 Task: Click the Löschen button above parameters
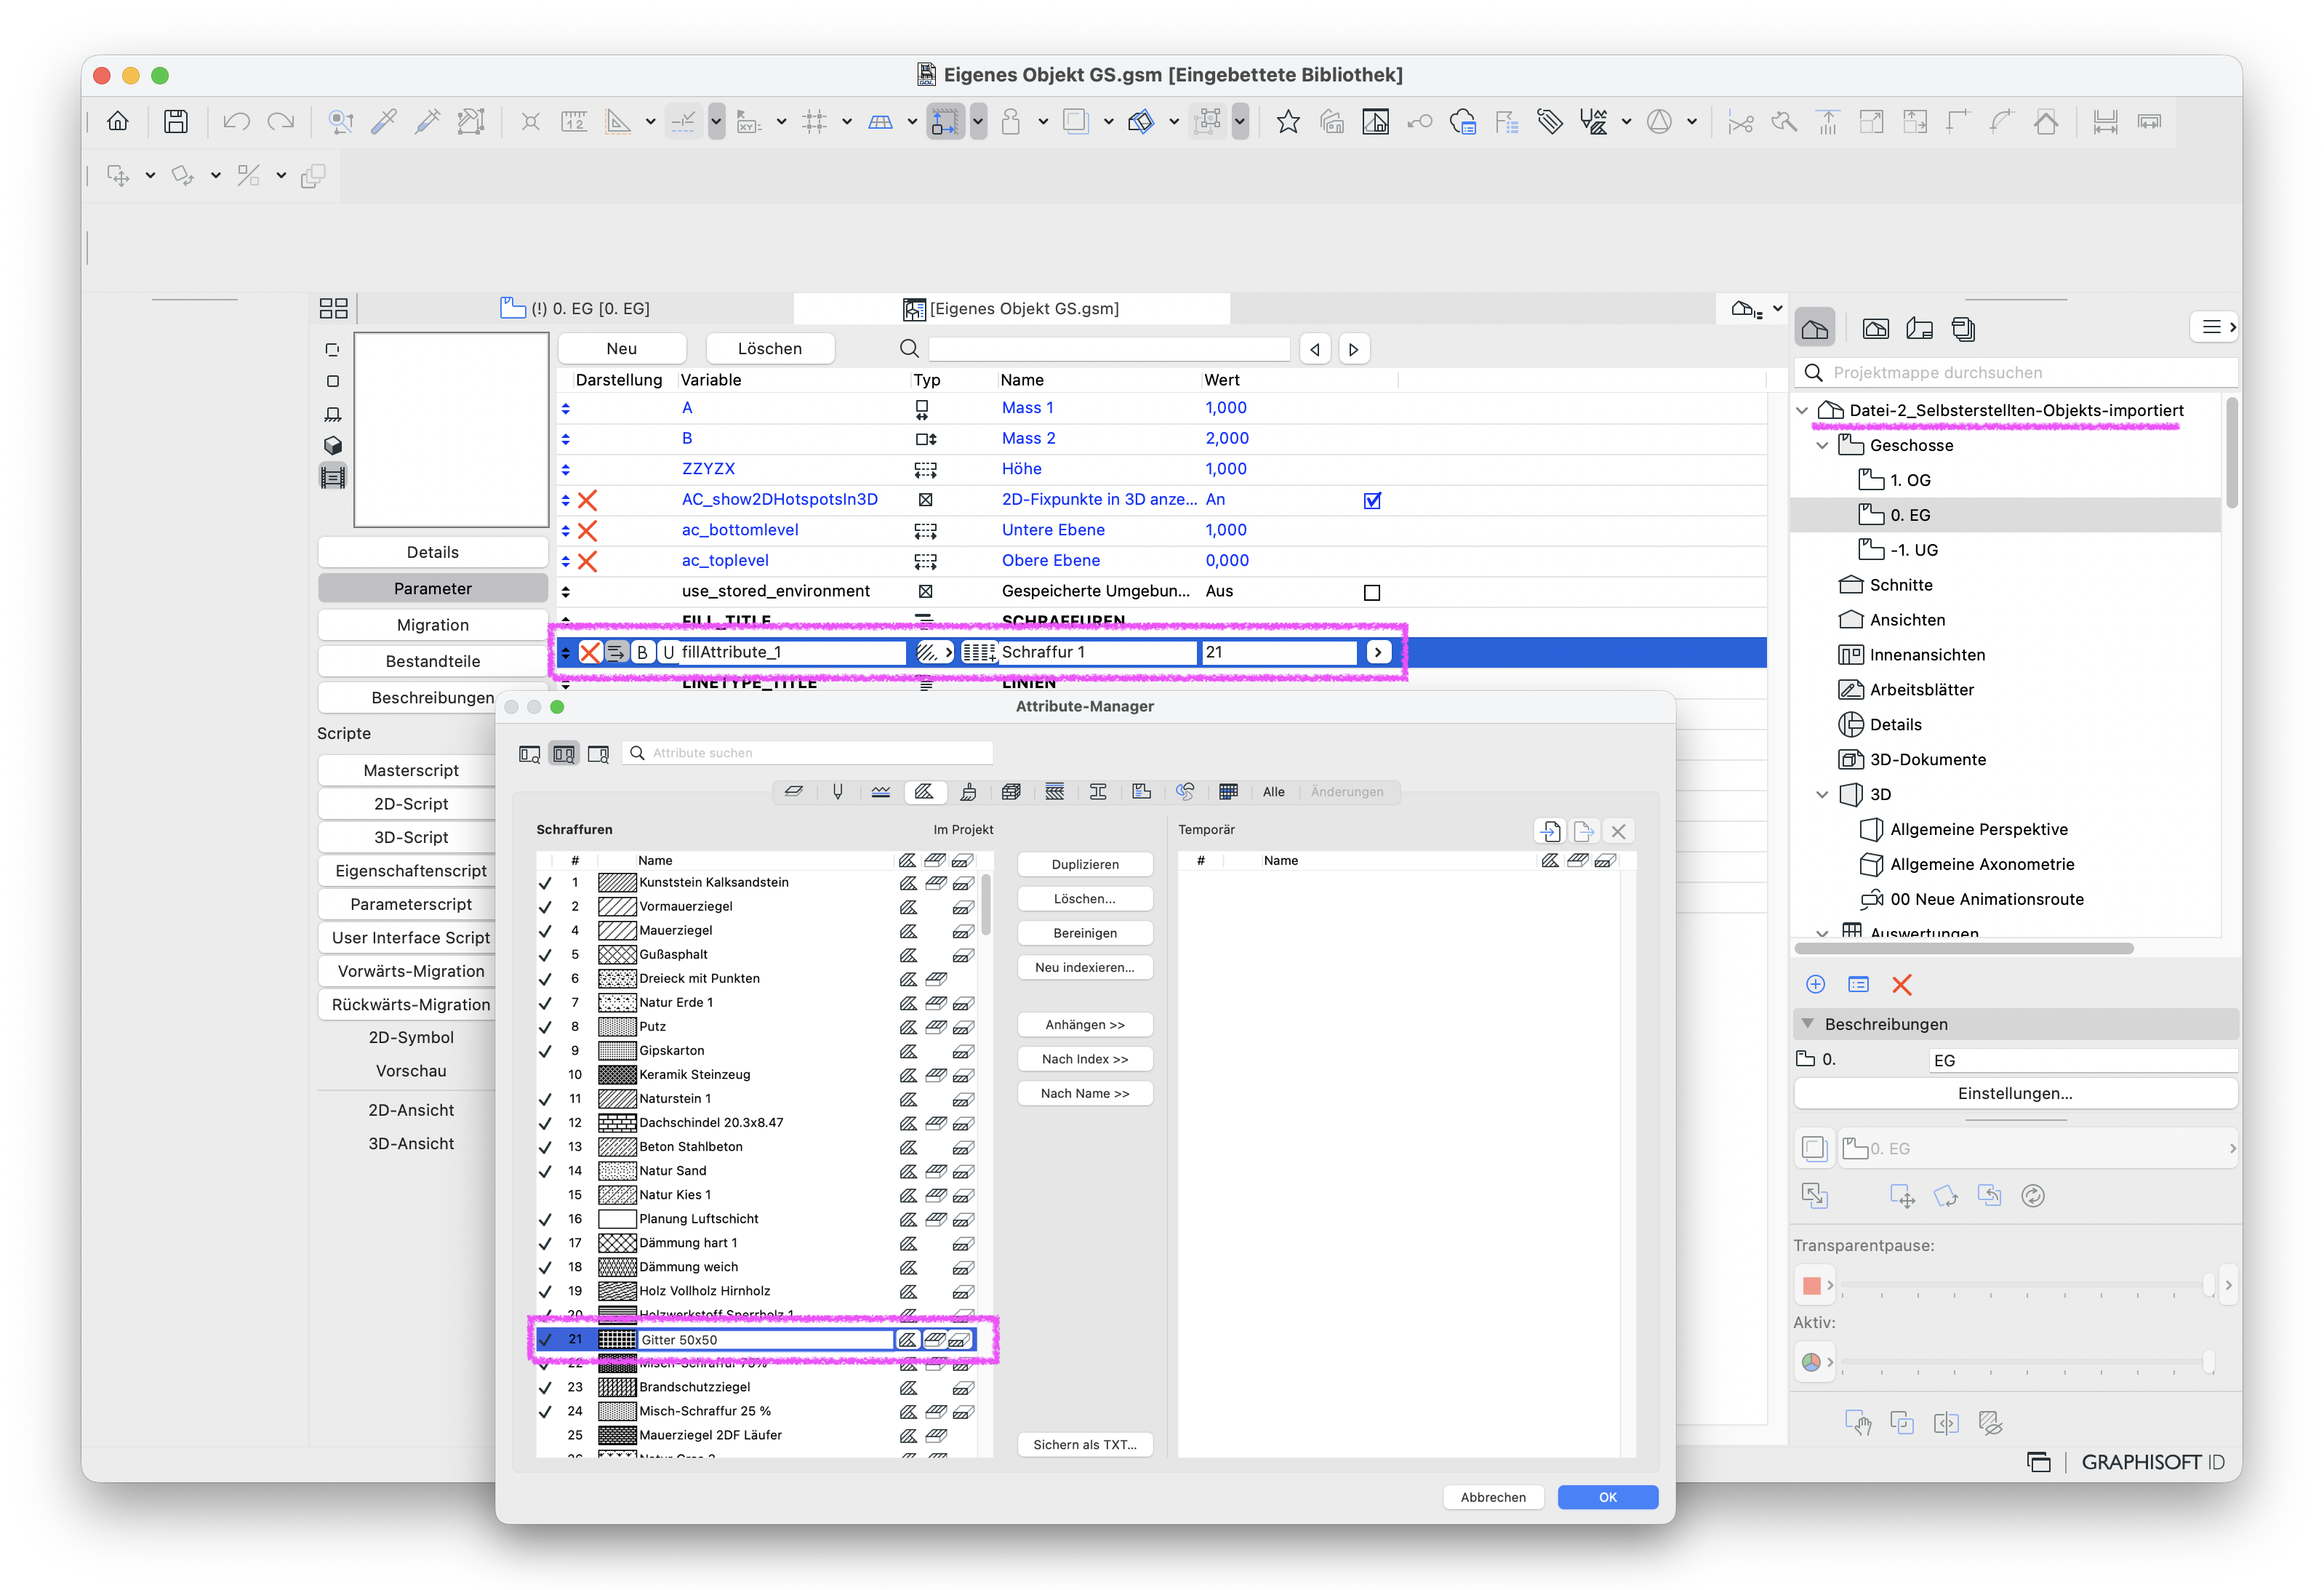click(x=769, y=348)
